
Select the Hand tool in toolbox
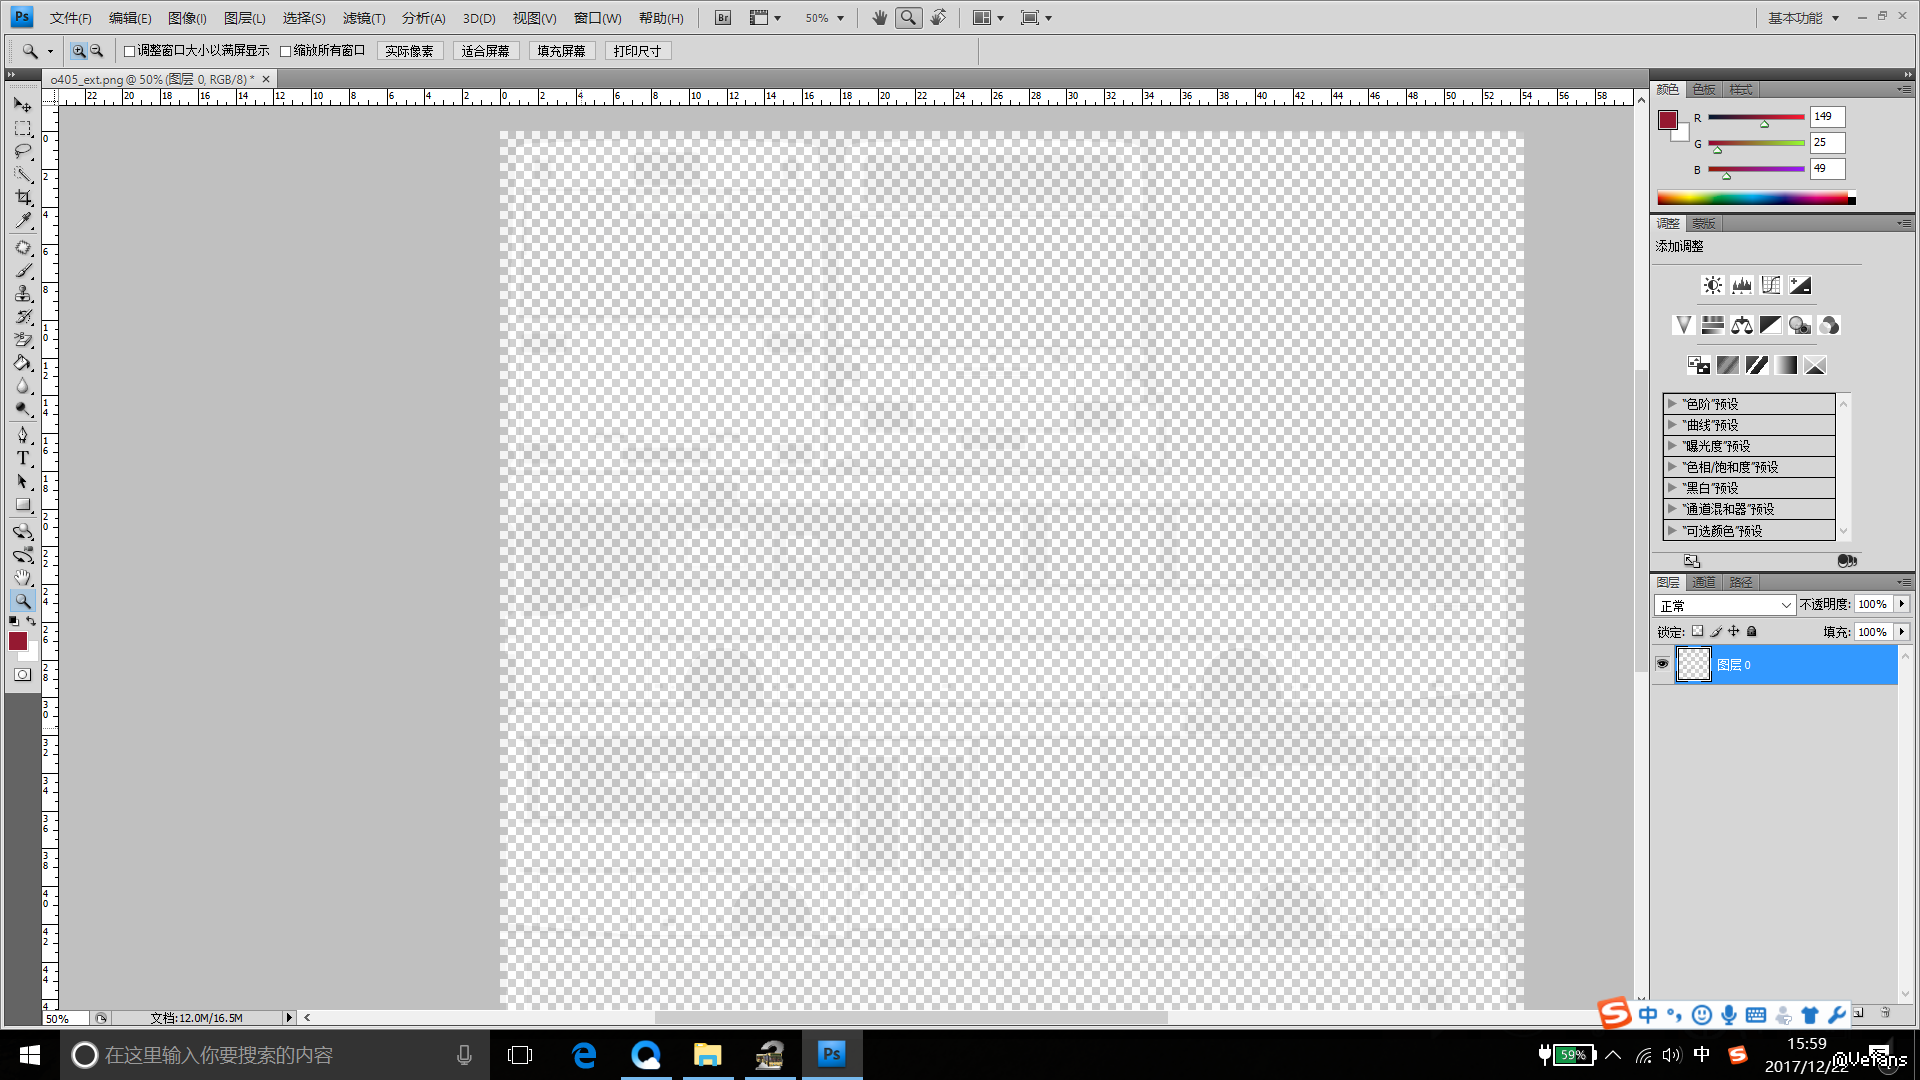point(23,577)
